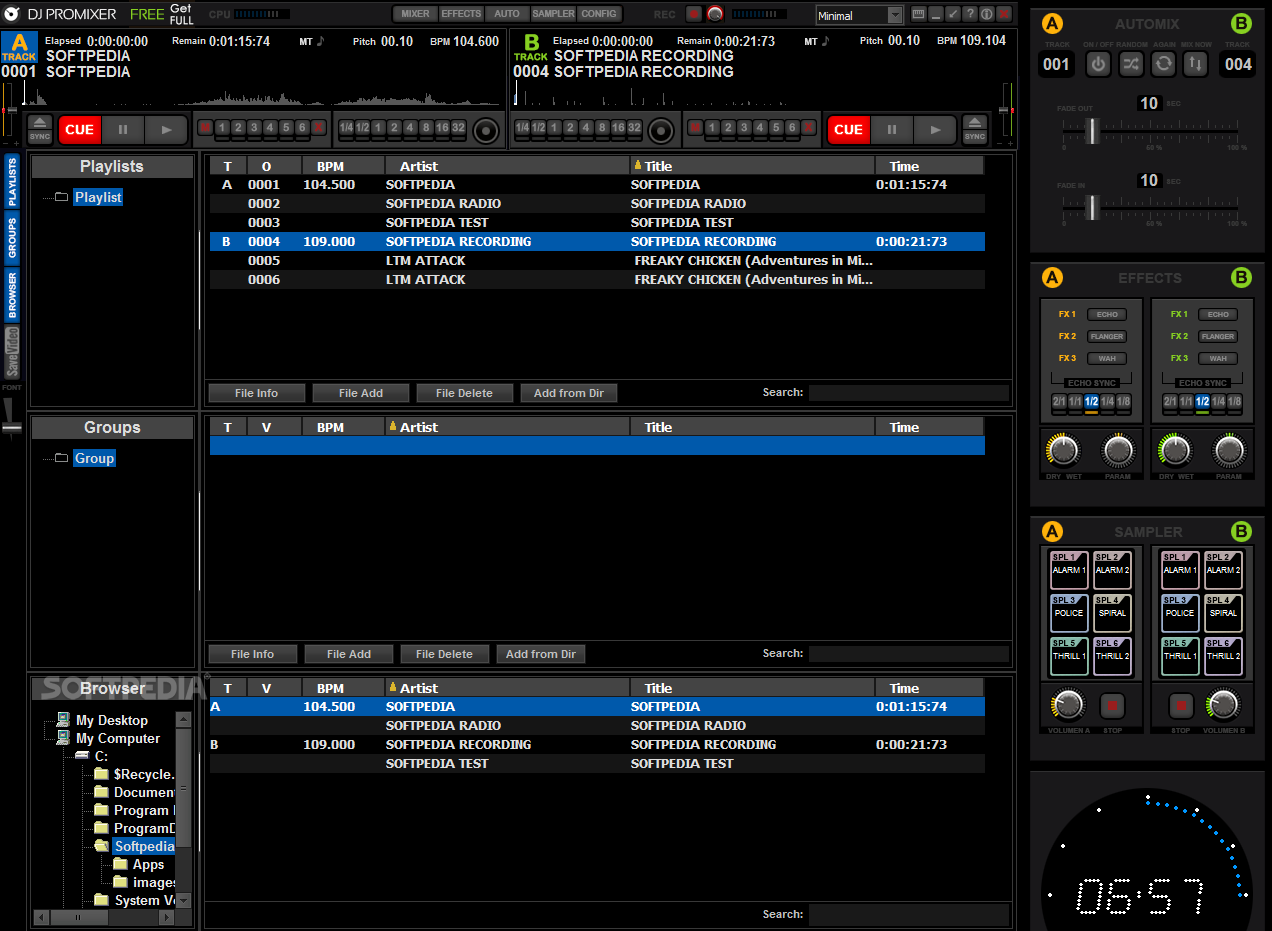Open the info icon in title bar
The image size is (1272, 931).
coord(987,14)
